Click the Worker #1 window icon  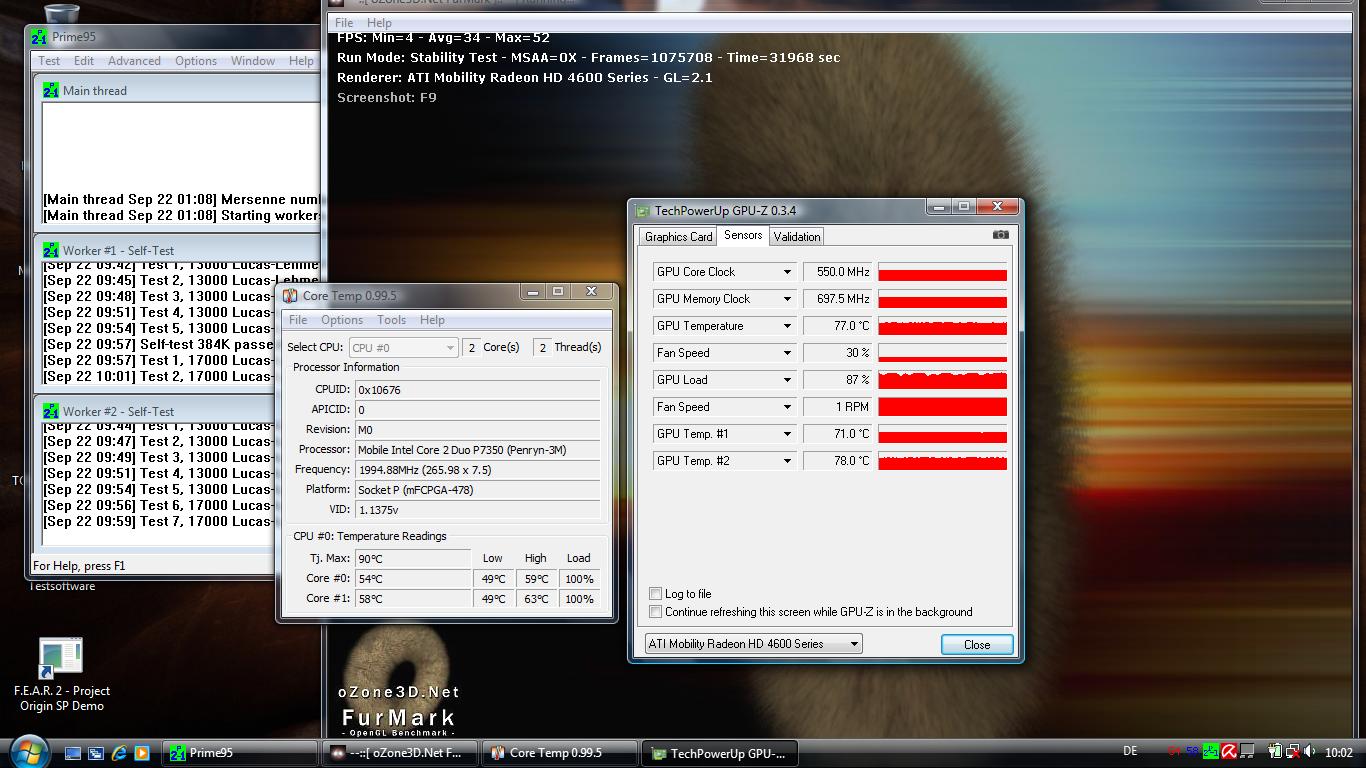click(x=51, y=250)
